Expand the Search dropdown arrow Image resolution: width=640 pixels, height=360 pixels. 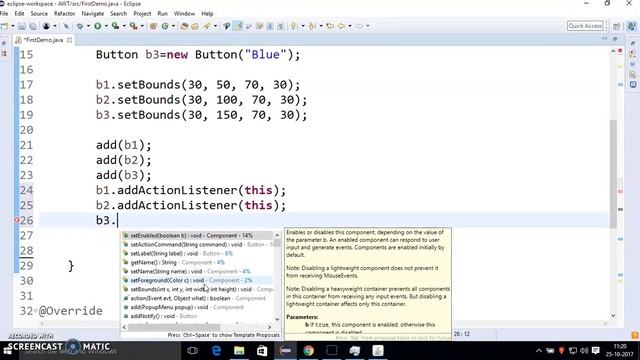point(216,26)
